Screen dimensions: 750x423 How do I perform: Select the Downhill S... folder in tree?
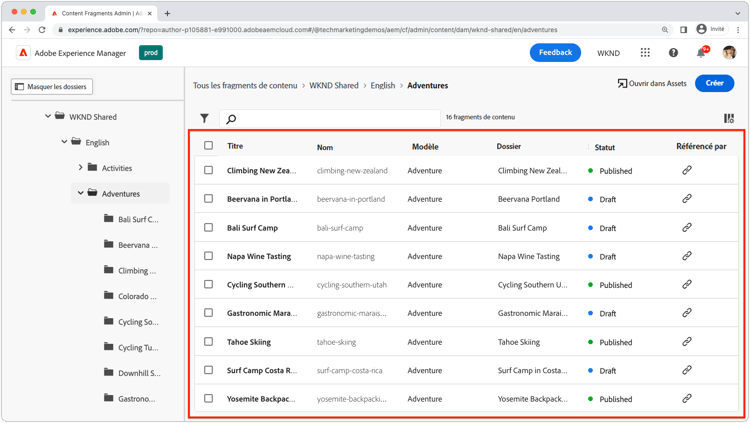[132, 373]
